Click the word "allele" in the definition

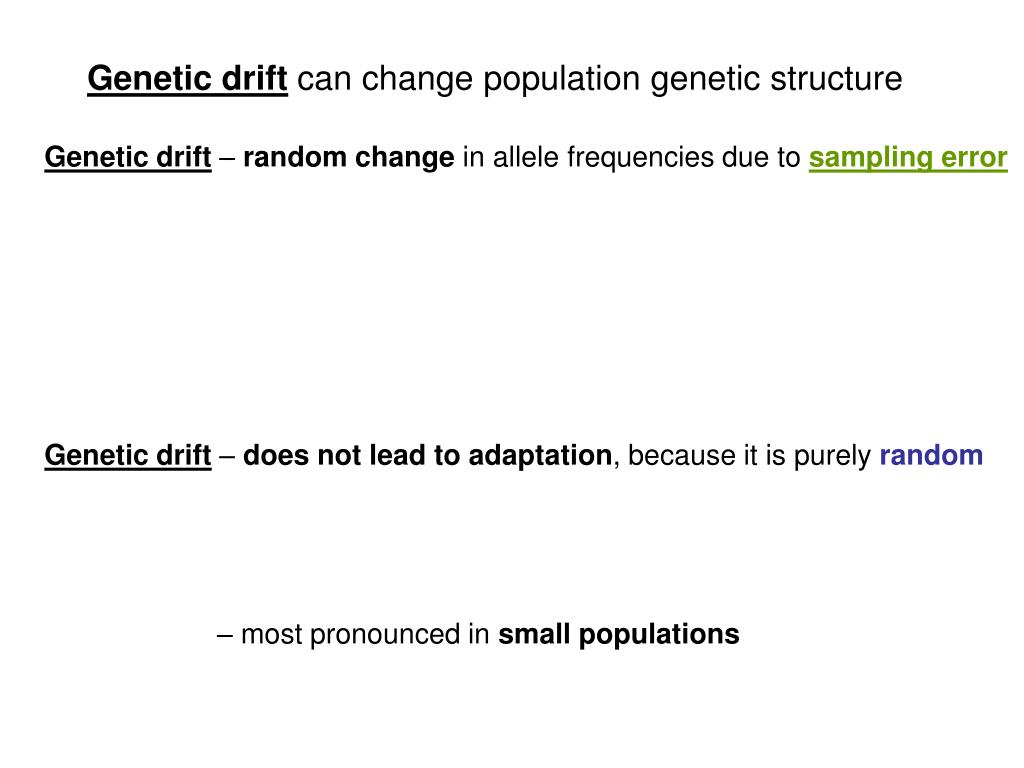coord(526,157)
